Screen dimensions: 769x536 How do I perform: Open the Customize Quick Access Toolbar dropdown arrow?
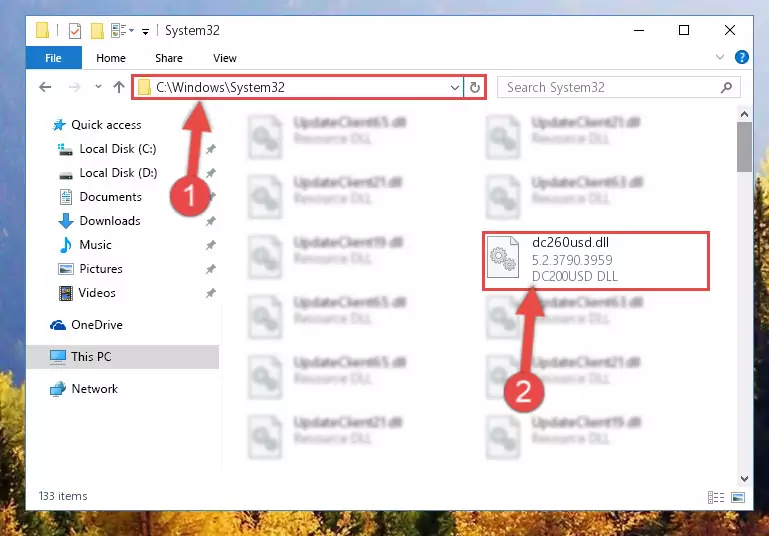tap(145, 32)
